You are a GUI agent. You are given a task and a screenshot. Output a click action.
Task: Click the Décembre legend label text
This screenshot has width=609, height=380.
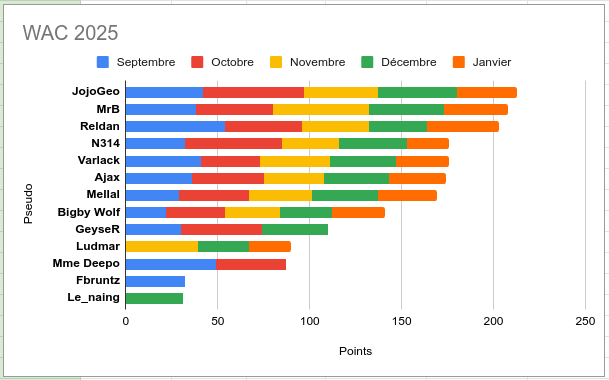pos(409,62)
